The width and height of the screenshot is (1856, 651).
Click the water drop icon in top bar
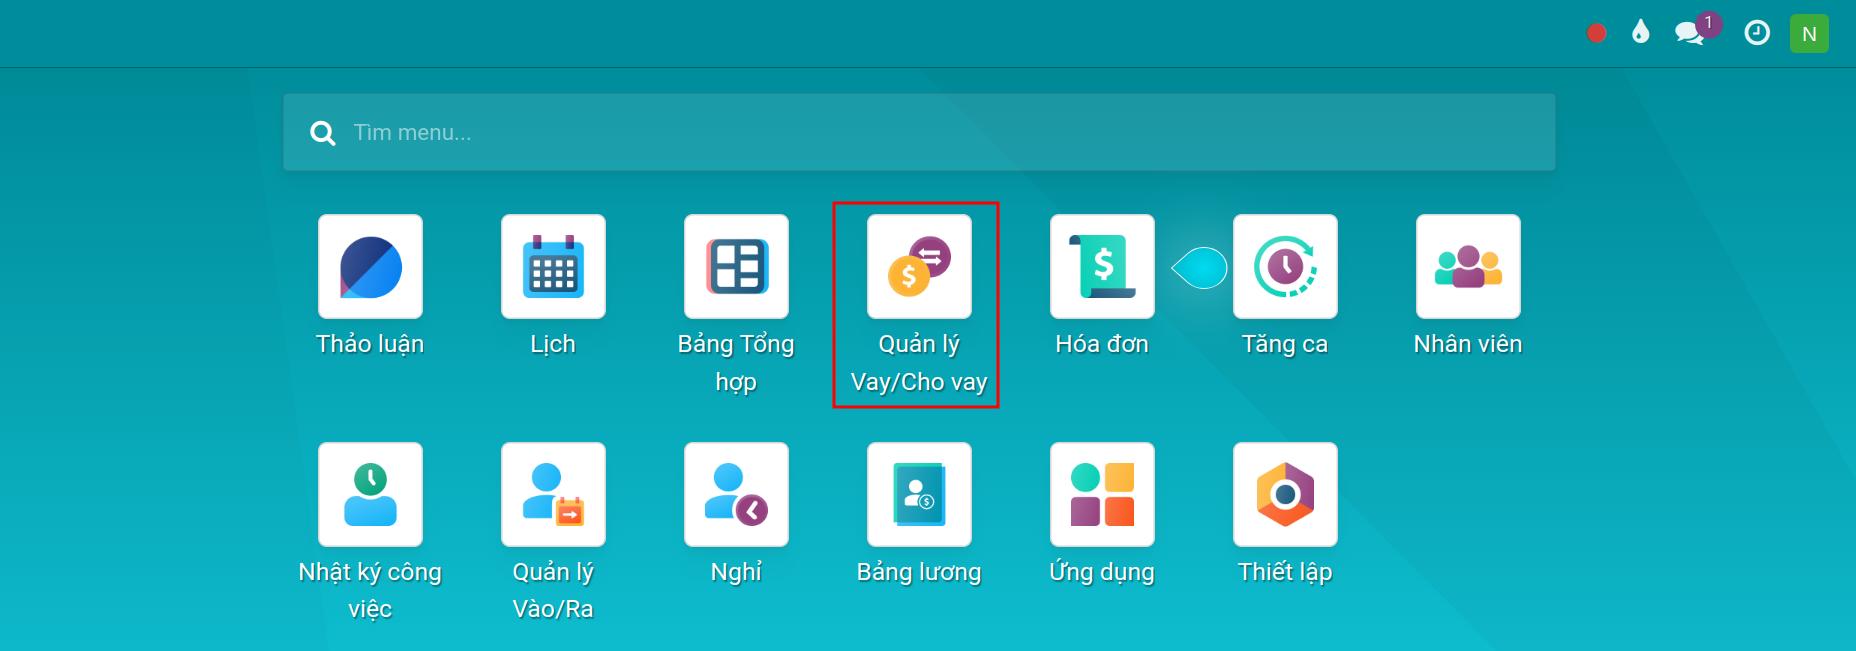coord(1640,33)
